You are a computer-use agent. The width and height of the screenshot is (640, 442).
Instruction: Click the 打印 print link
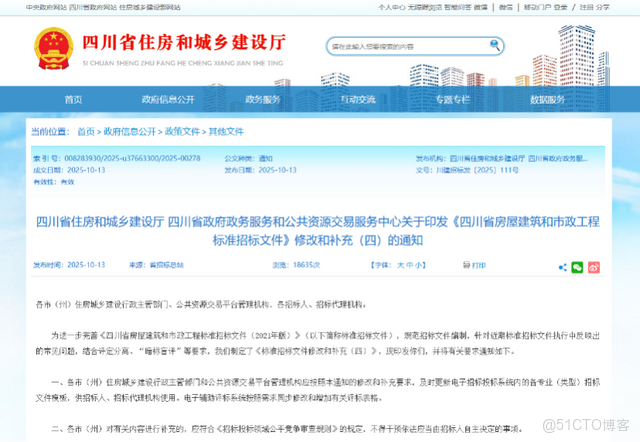coord(479,265)
